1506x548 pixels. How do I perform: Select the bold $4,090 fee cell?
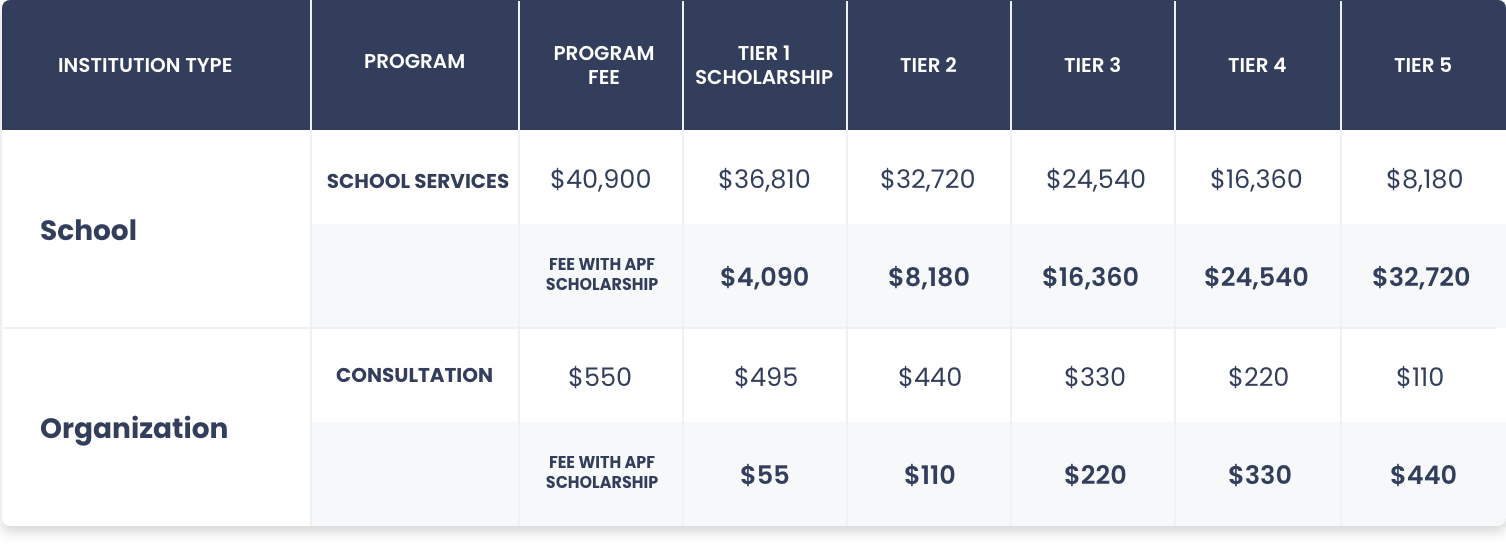tap(764, 277)
